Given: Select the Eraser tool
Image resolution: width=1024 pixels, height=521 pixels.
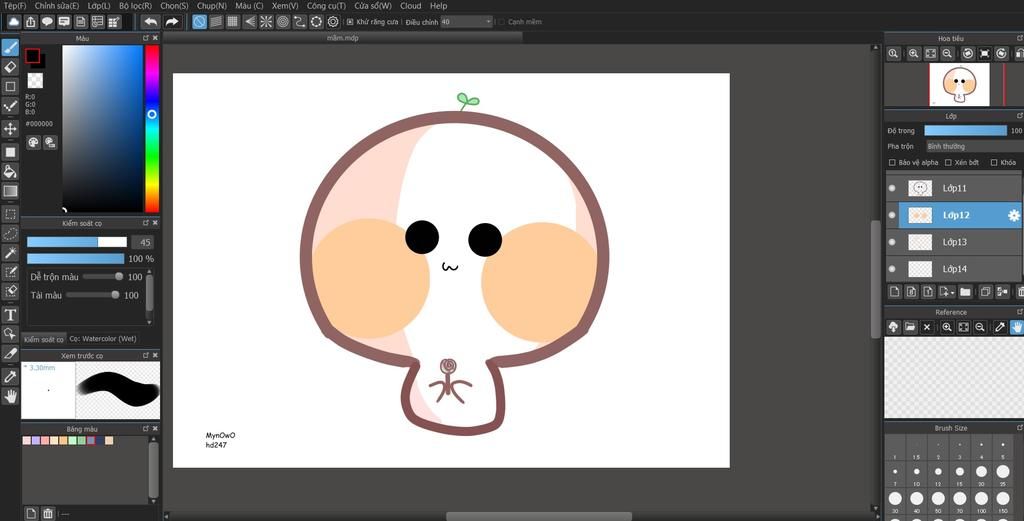Looking at the screenshot, I should [x=10, y=67].
